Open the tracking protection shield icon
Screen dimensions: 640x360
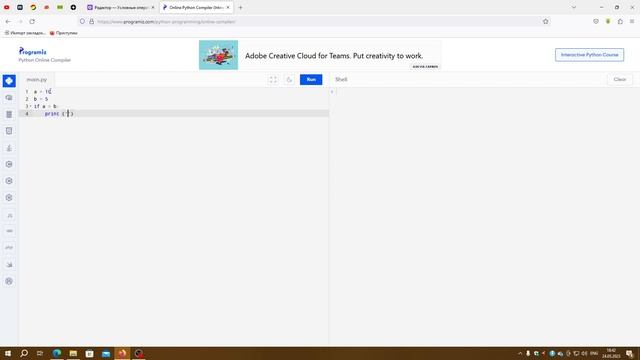pos(82,21)
